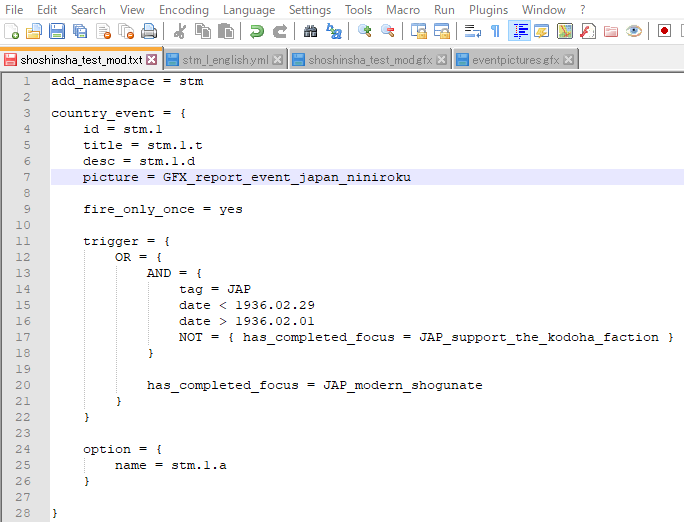Paste using the clipboard icon
Viewport: 684px width, 522px height.
(226, 31)
